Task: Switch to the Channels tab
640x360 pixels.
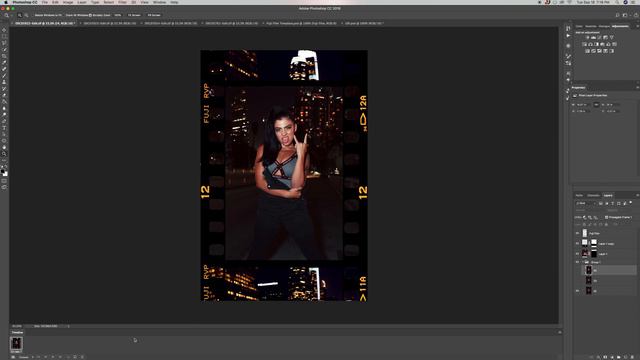Action: 593,196
